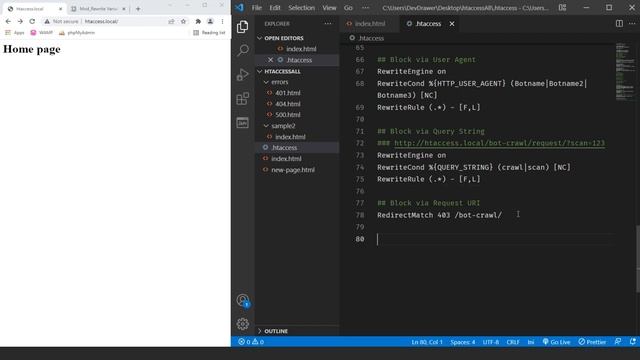This screenshot has height=360, width=640.
Task: Open the Explorer view in activity bar
Action: tap(242, 27)
